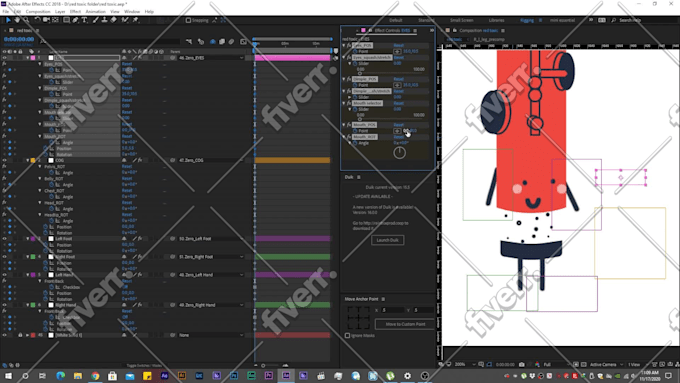Hide the Left Foot layer eye toggle
This screenshot has width=680, height=383.
[x=4, y=239]
